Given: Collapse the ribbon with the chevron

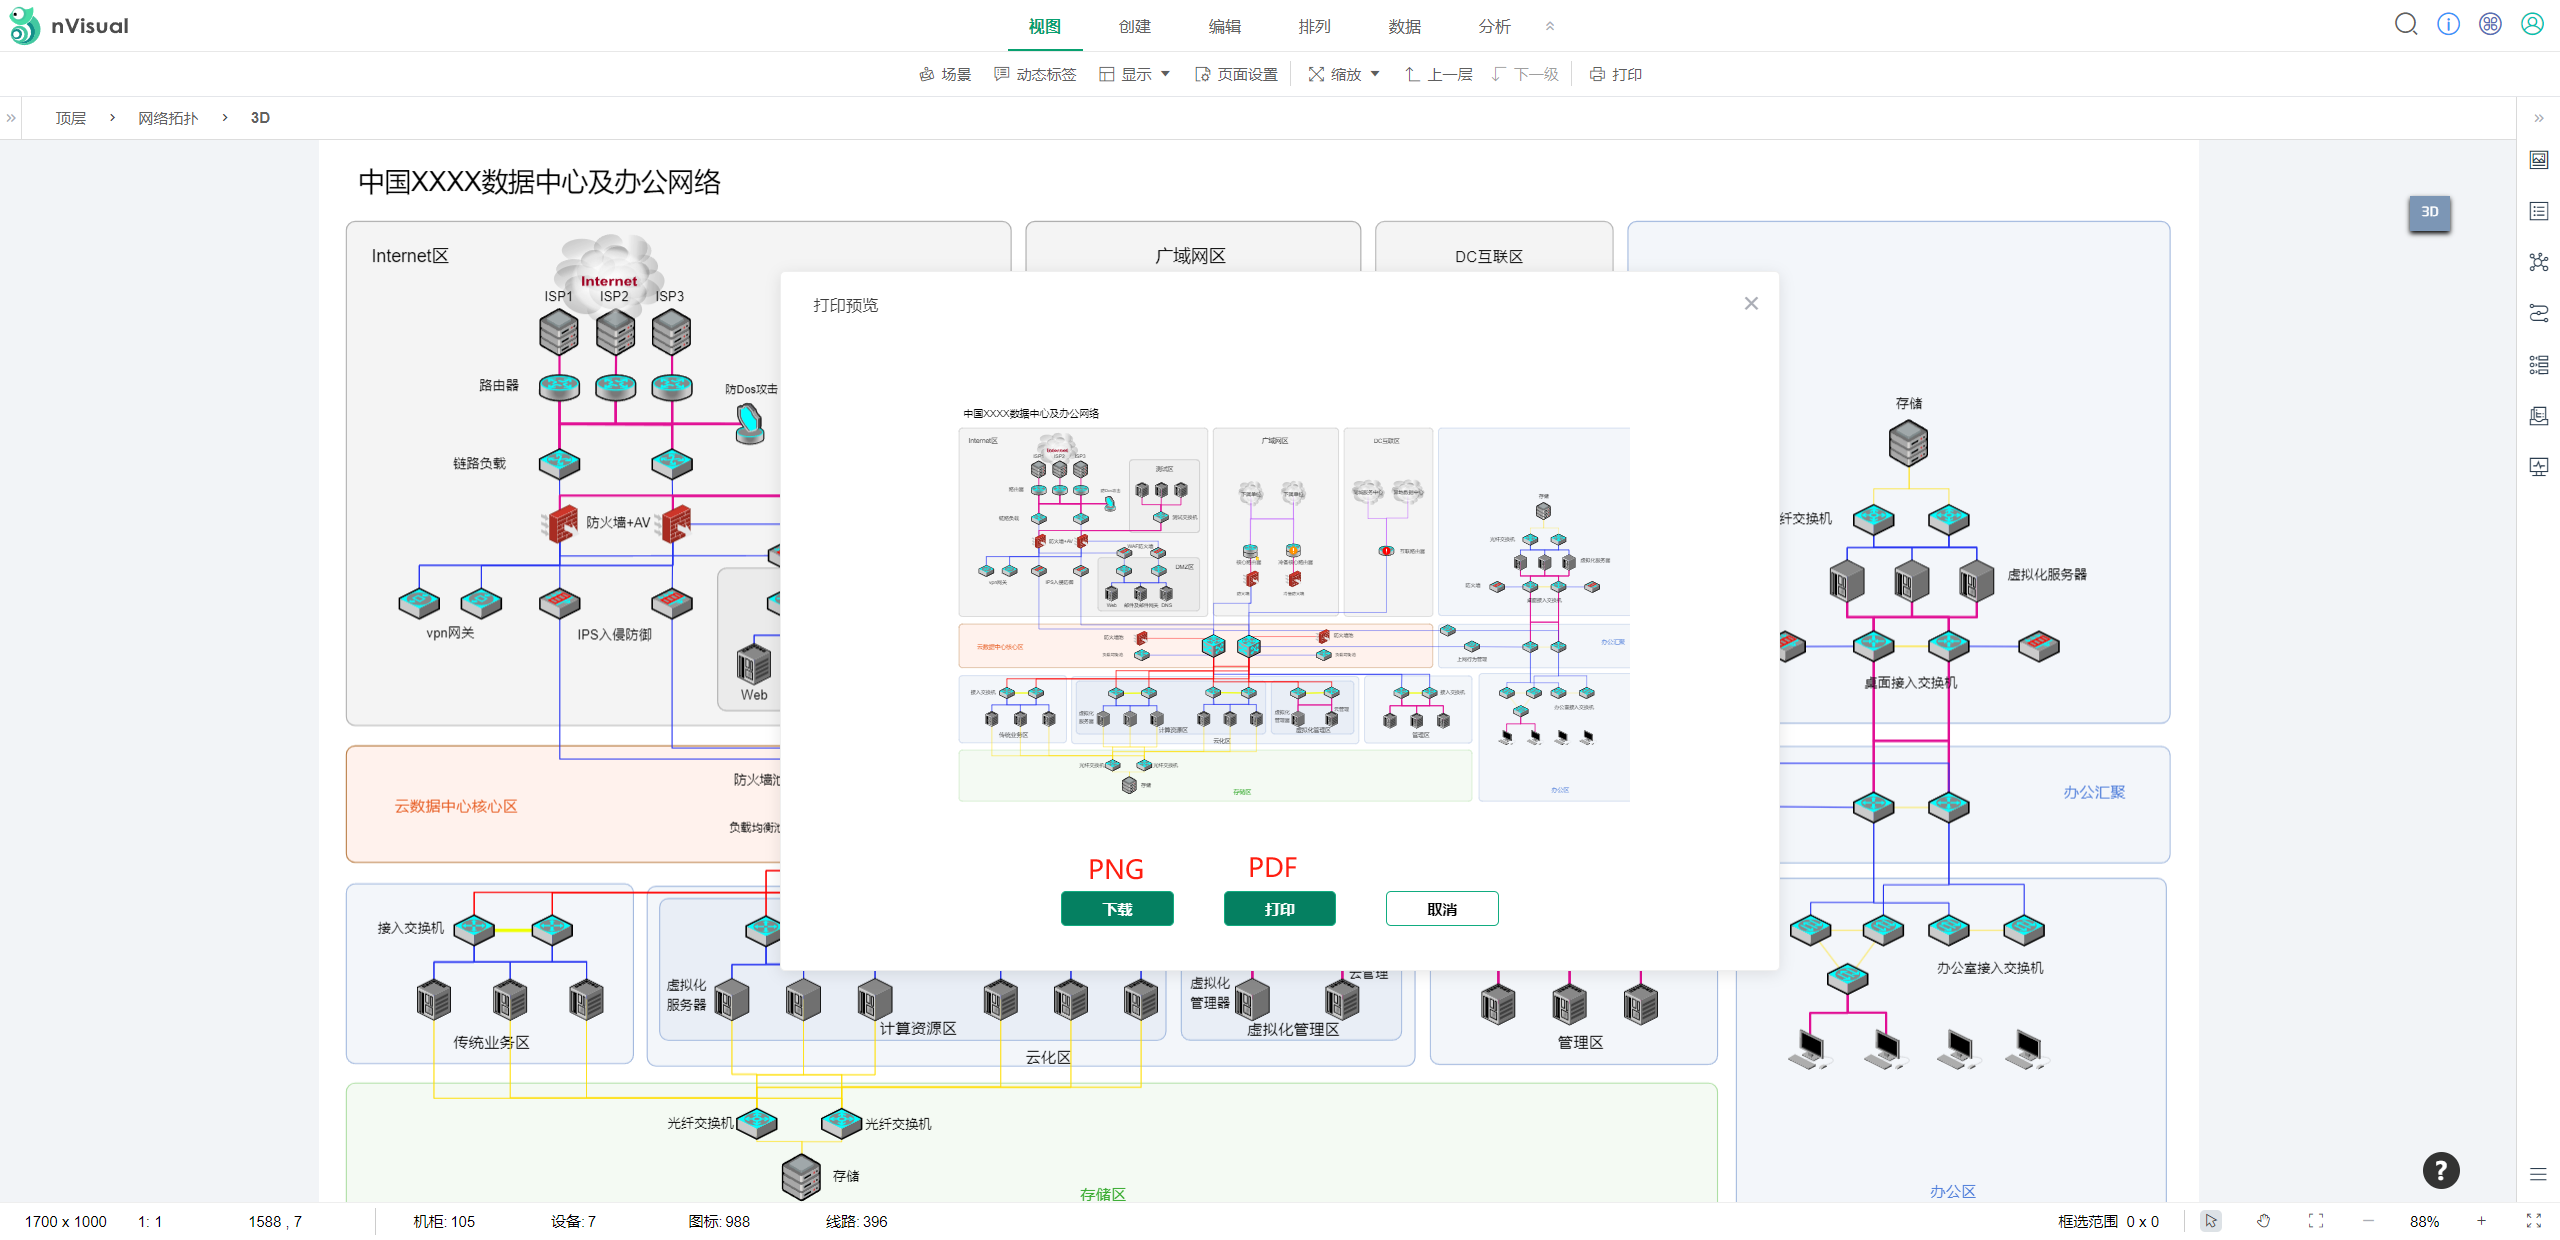Looking at the screenshot, I should [x=1550, y=26].
